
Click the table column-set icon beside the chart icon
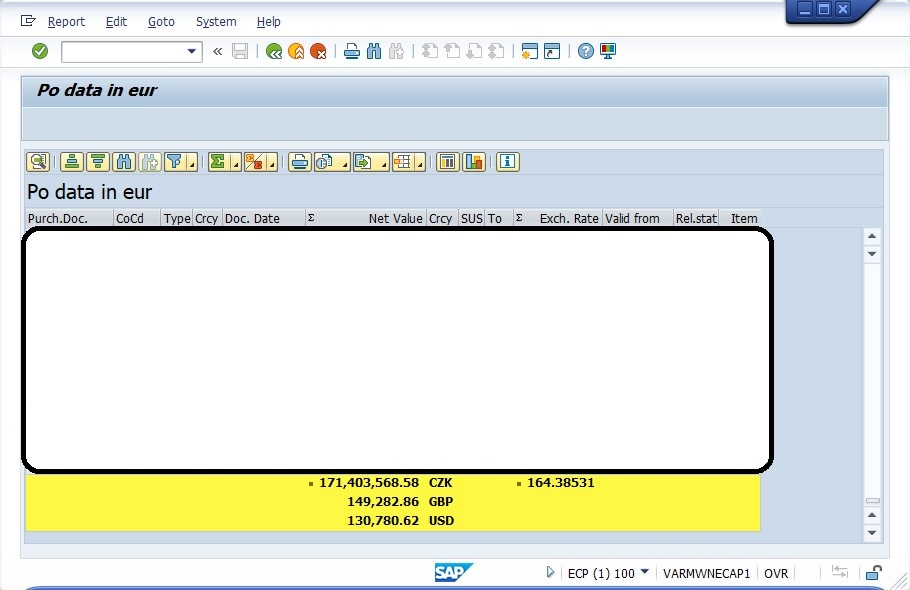coord(447,162)
